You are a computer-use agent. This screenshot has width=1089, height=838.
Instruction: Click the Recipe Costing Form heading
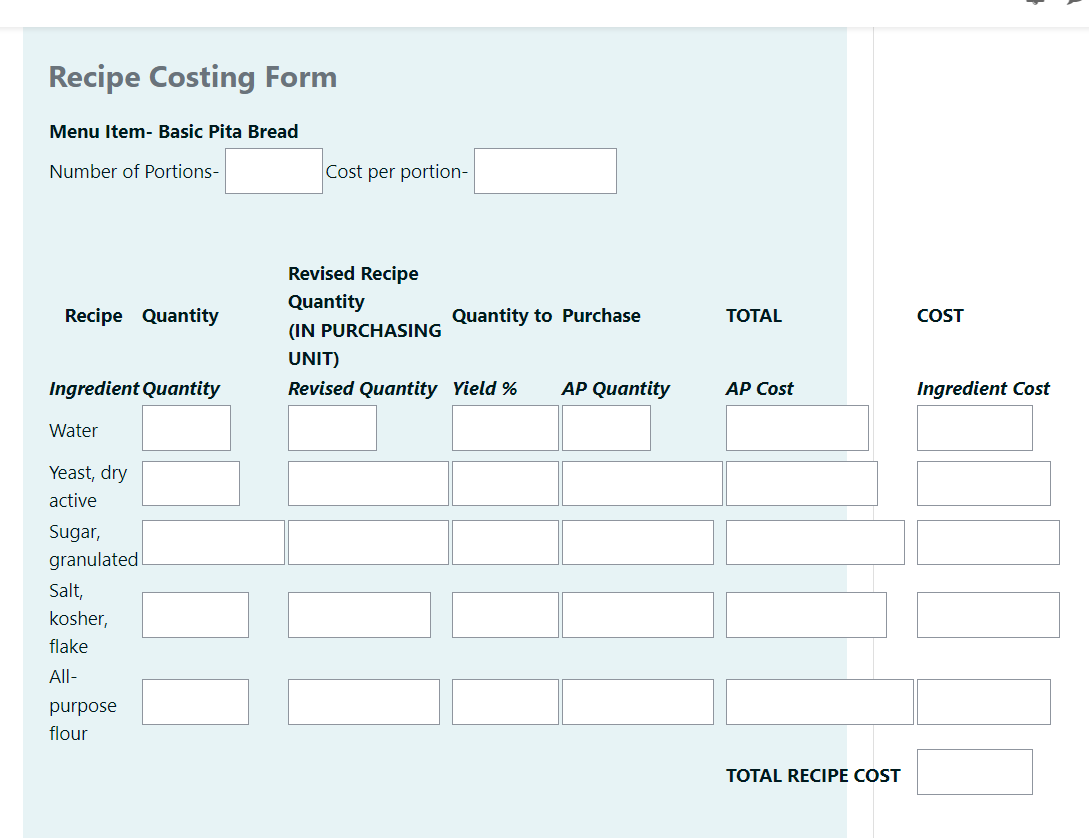(x=192, y=77)
